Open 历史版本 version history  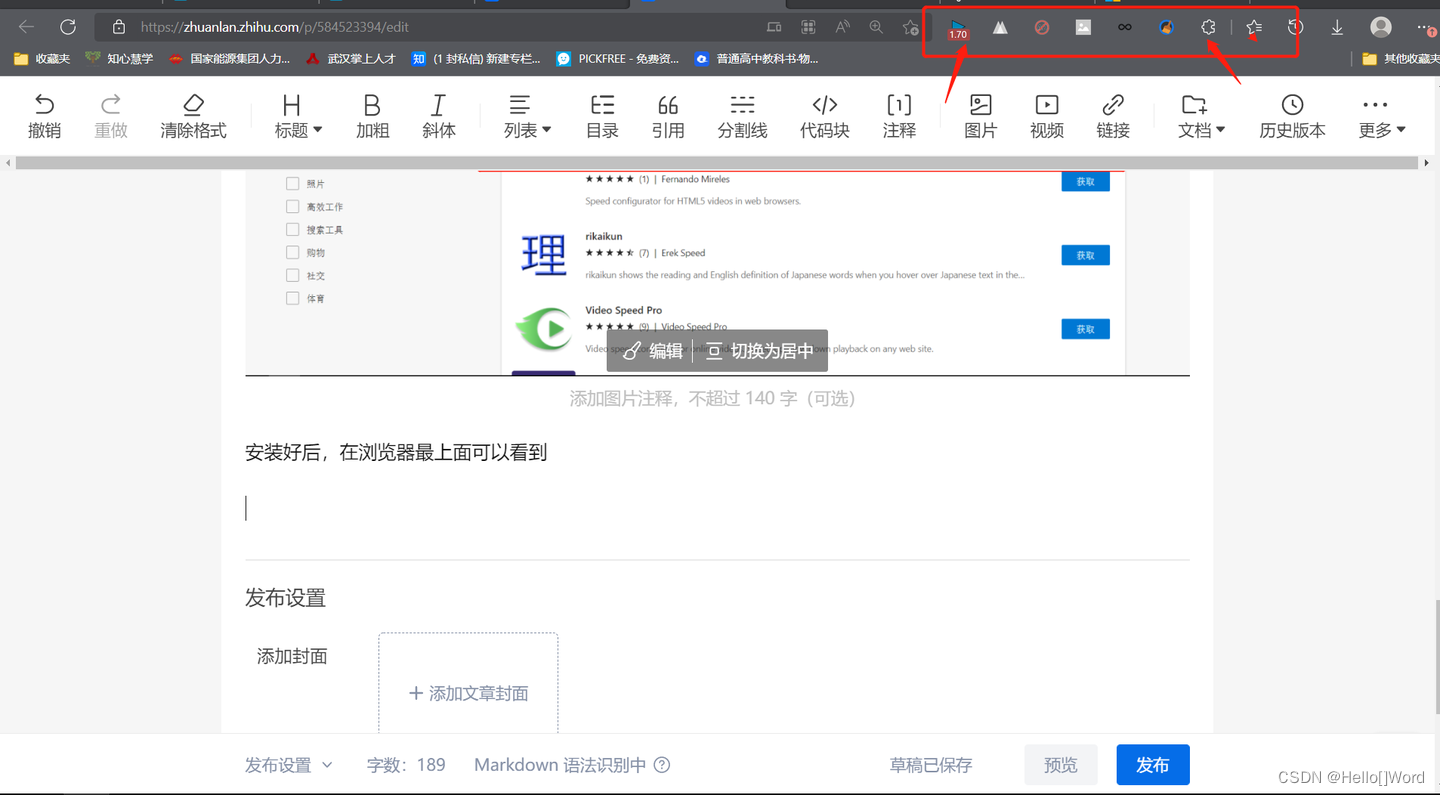1292,116
